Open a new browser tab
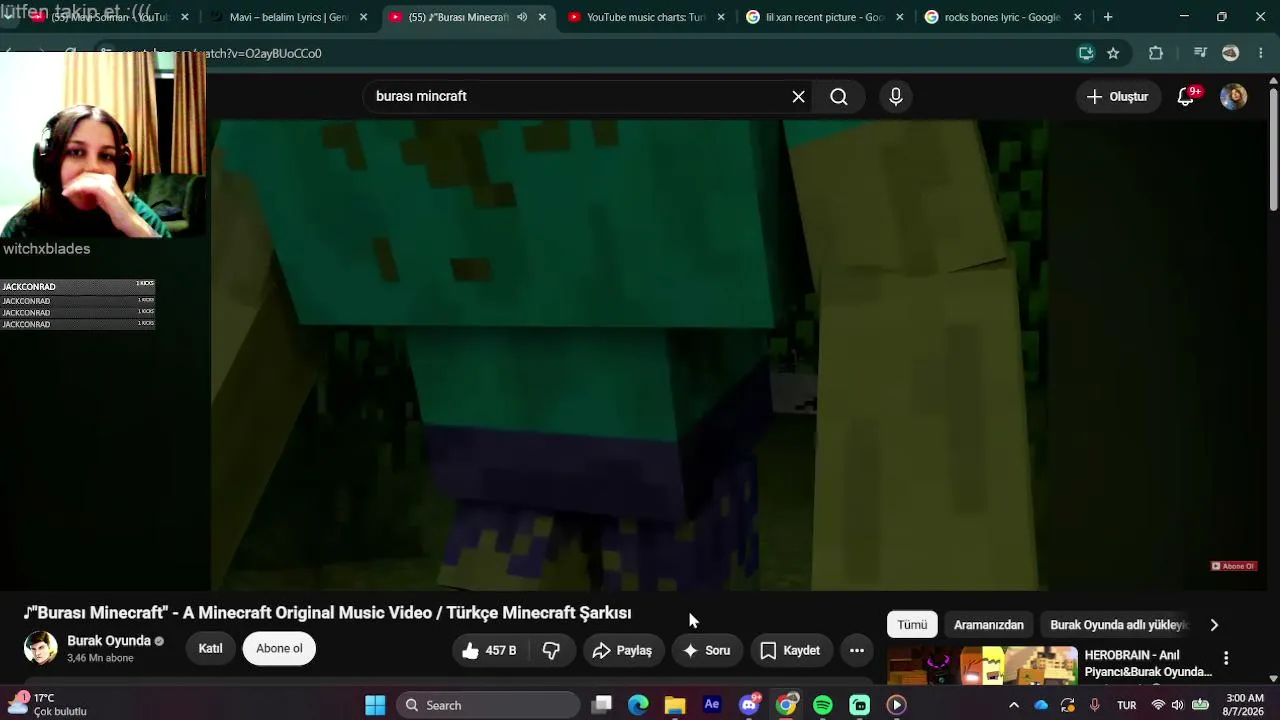The image size is (1280, 720). [x=1108, y=17]
